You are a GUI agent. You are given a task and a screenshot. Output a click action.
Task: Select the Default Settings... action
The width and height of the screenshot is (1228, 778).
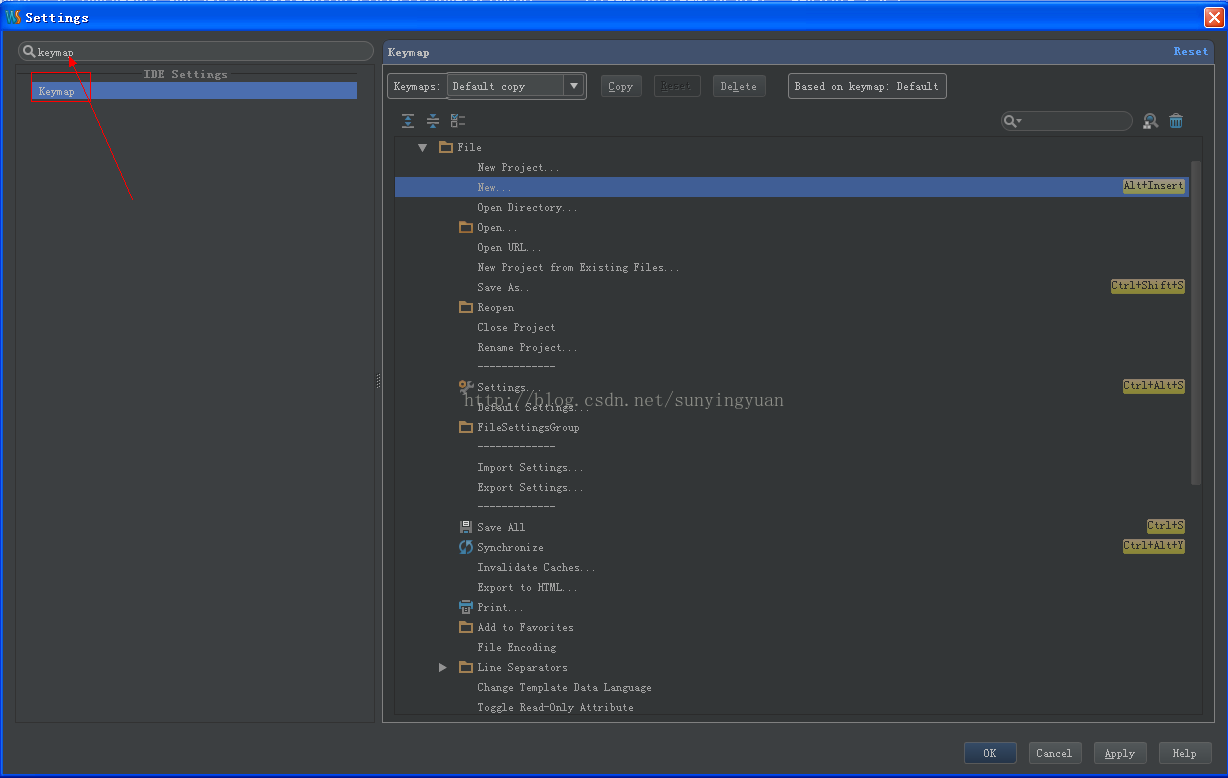[533, 408]
